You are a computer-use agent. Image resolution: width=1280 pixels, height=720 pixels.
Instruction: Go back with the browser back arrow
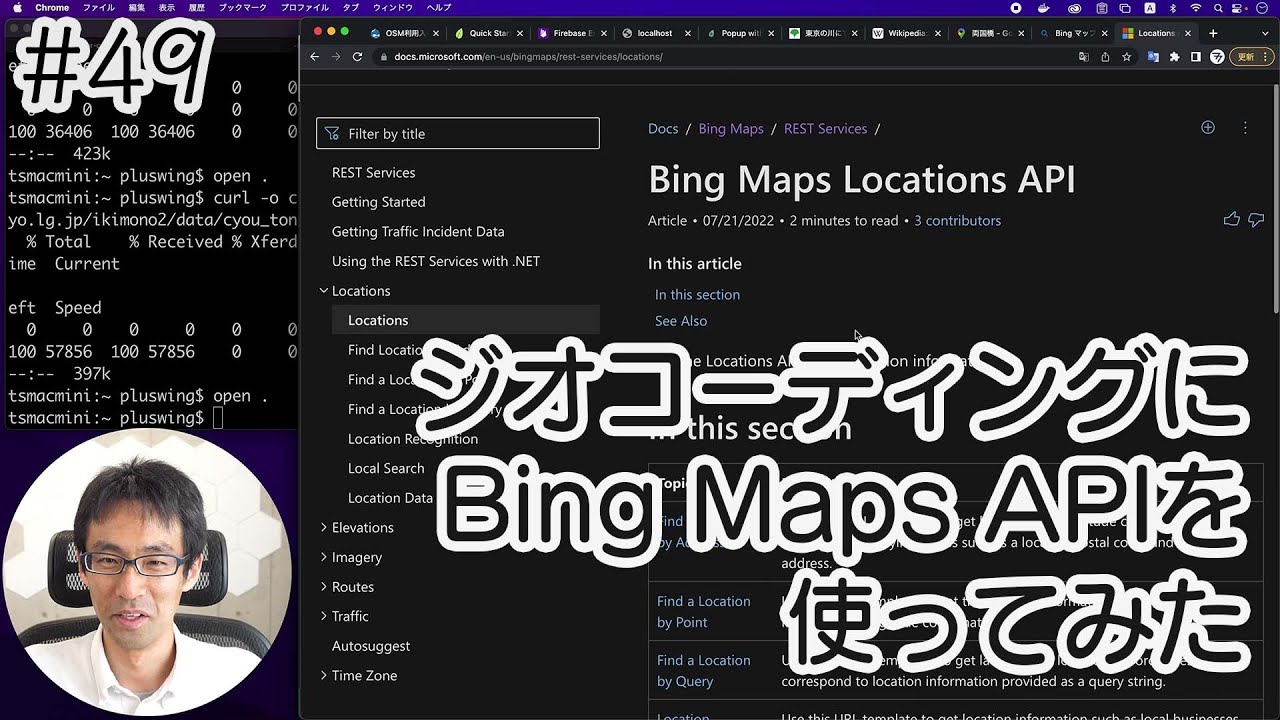tap(315, 57)
